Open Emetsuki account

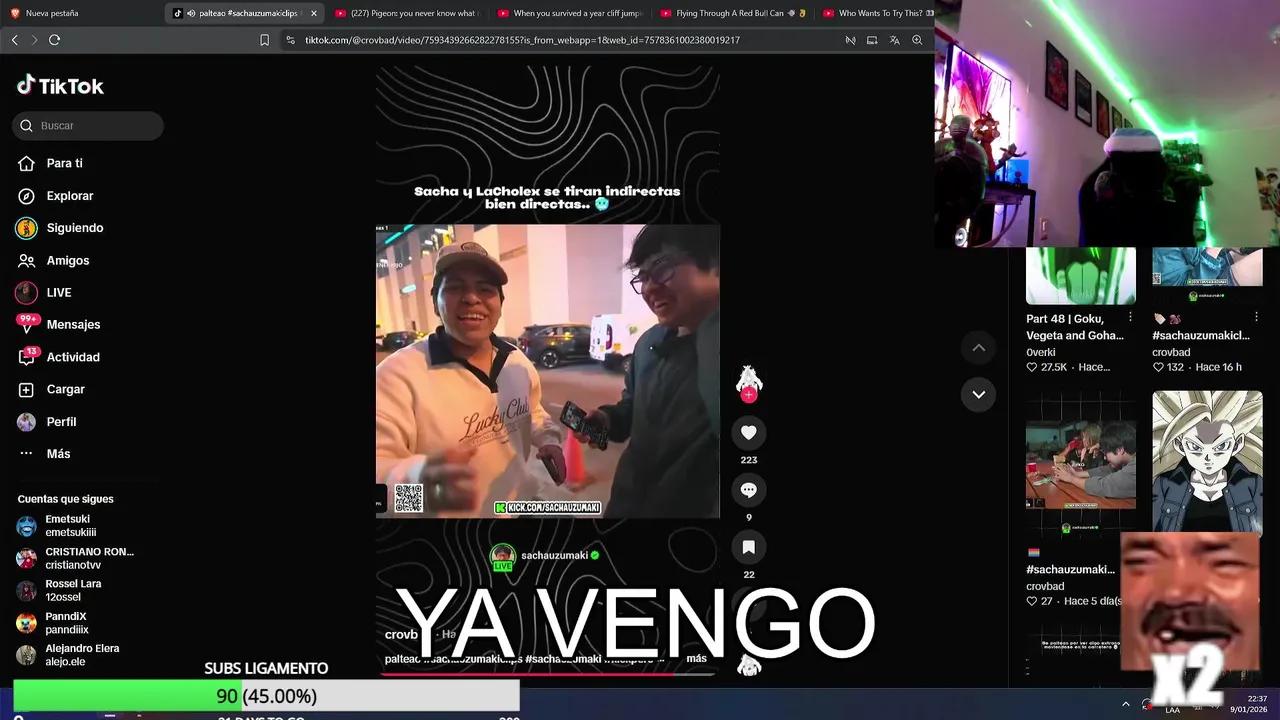pyautogui.click(x=75, y=526)
